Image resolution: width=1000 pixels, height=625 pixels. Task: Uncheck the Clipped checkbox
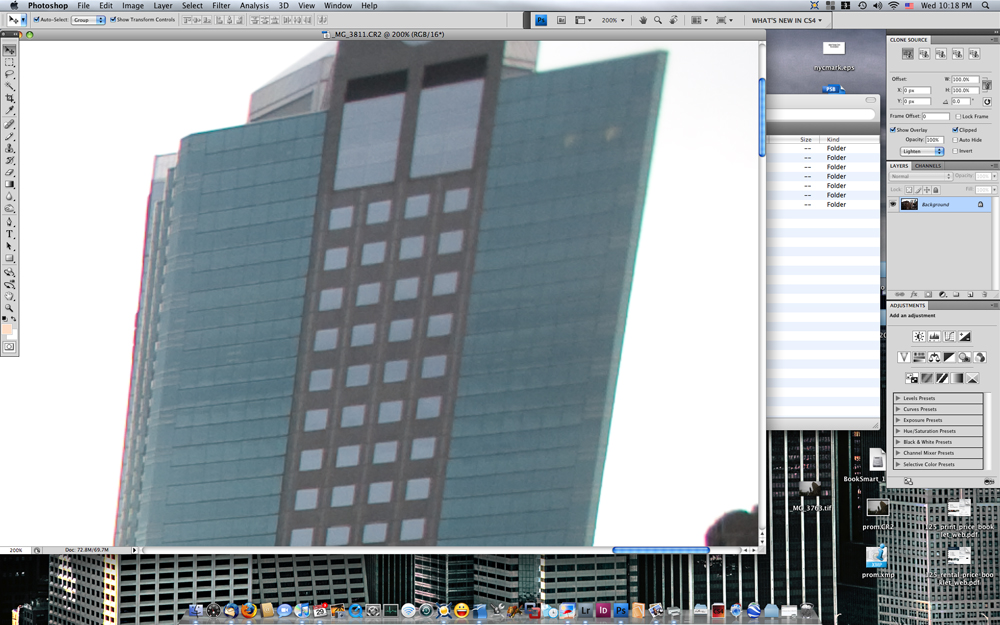click(955, 129)
